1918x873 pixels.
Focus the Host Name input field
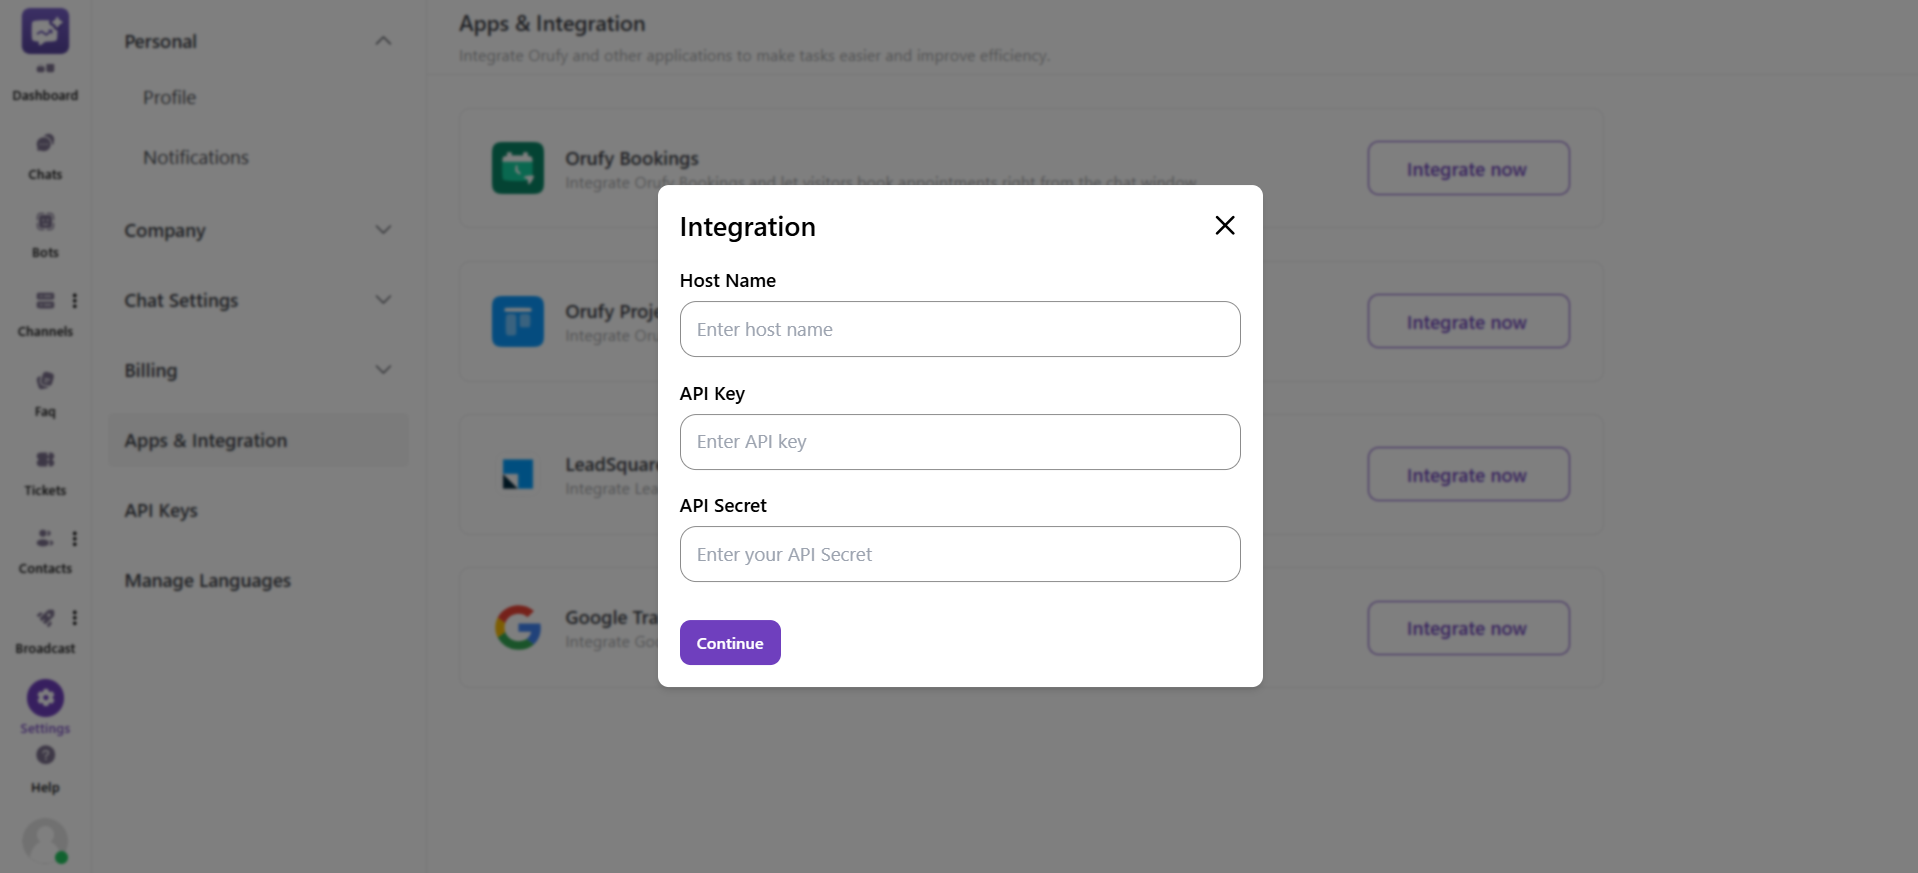960,329
